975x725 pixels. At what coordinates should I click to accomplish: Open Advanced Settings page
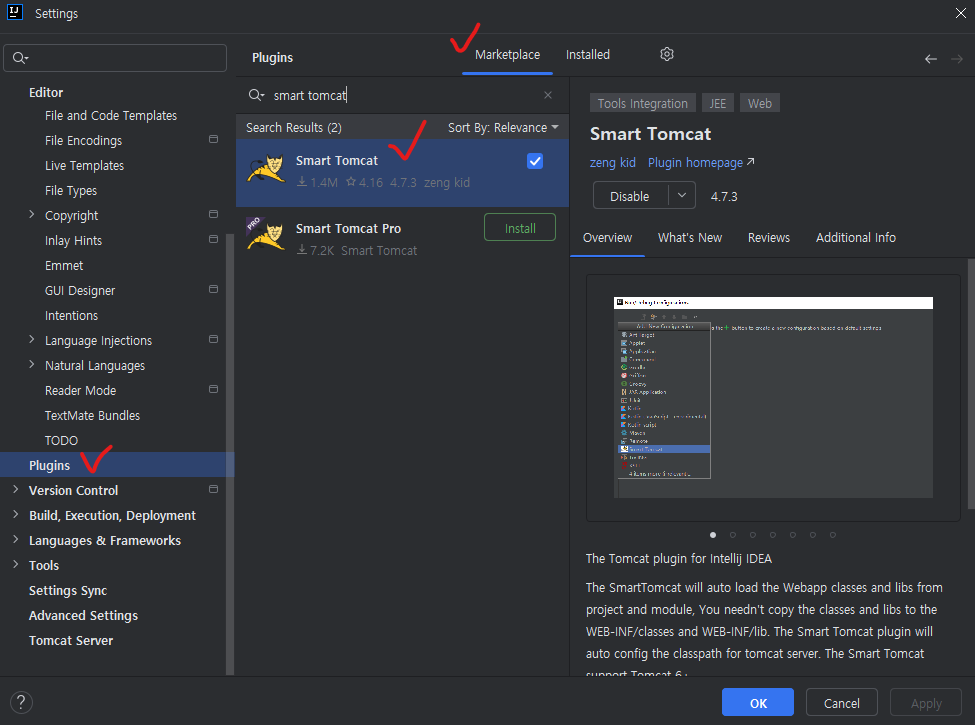[x=83, y=615]
